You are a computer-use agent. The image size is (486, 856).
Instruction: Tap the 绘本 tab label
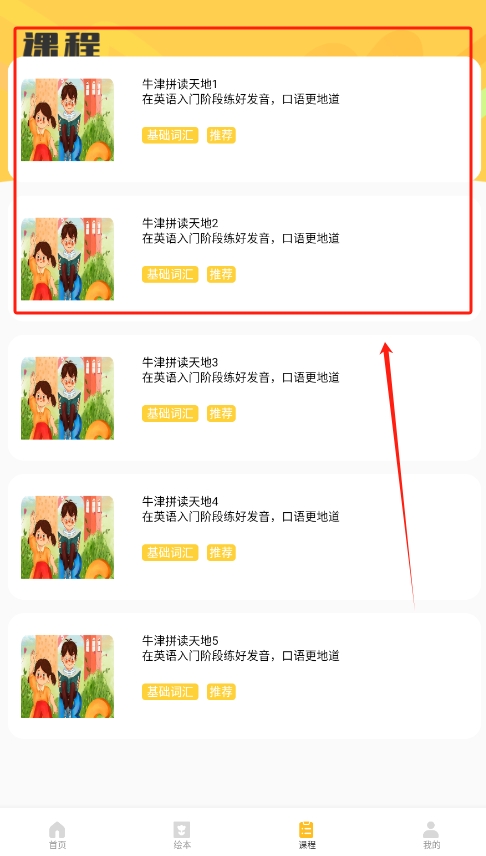coord(182,845)
